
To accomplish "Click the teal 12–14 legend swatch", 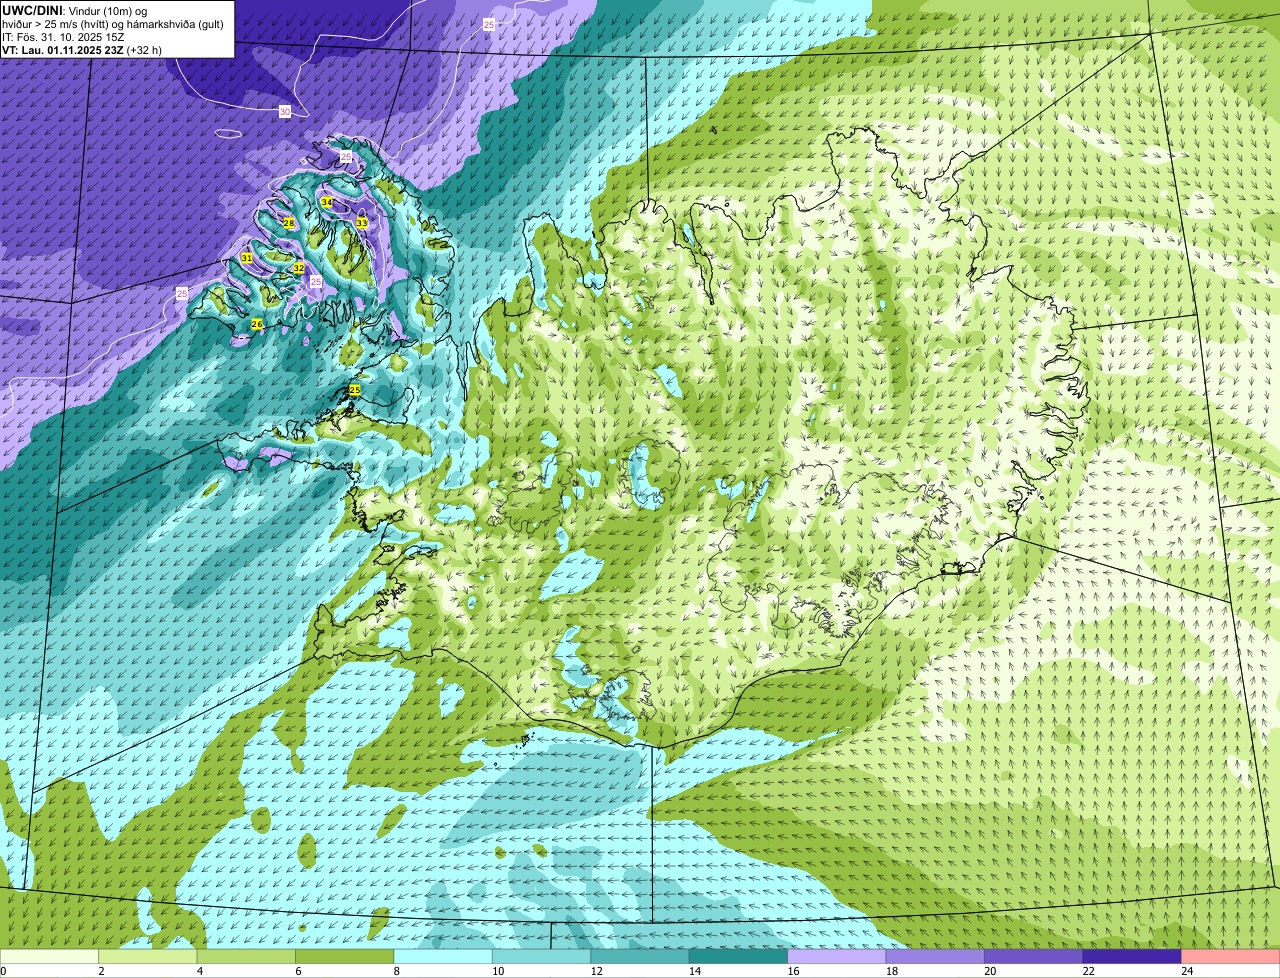I will [x=640, y=957].
